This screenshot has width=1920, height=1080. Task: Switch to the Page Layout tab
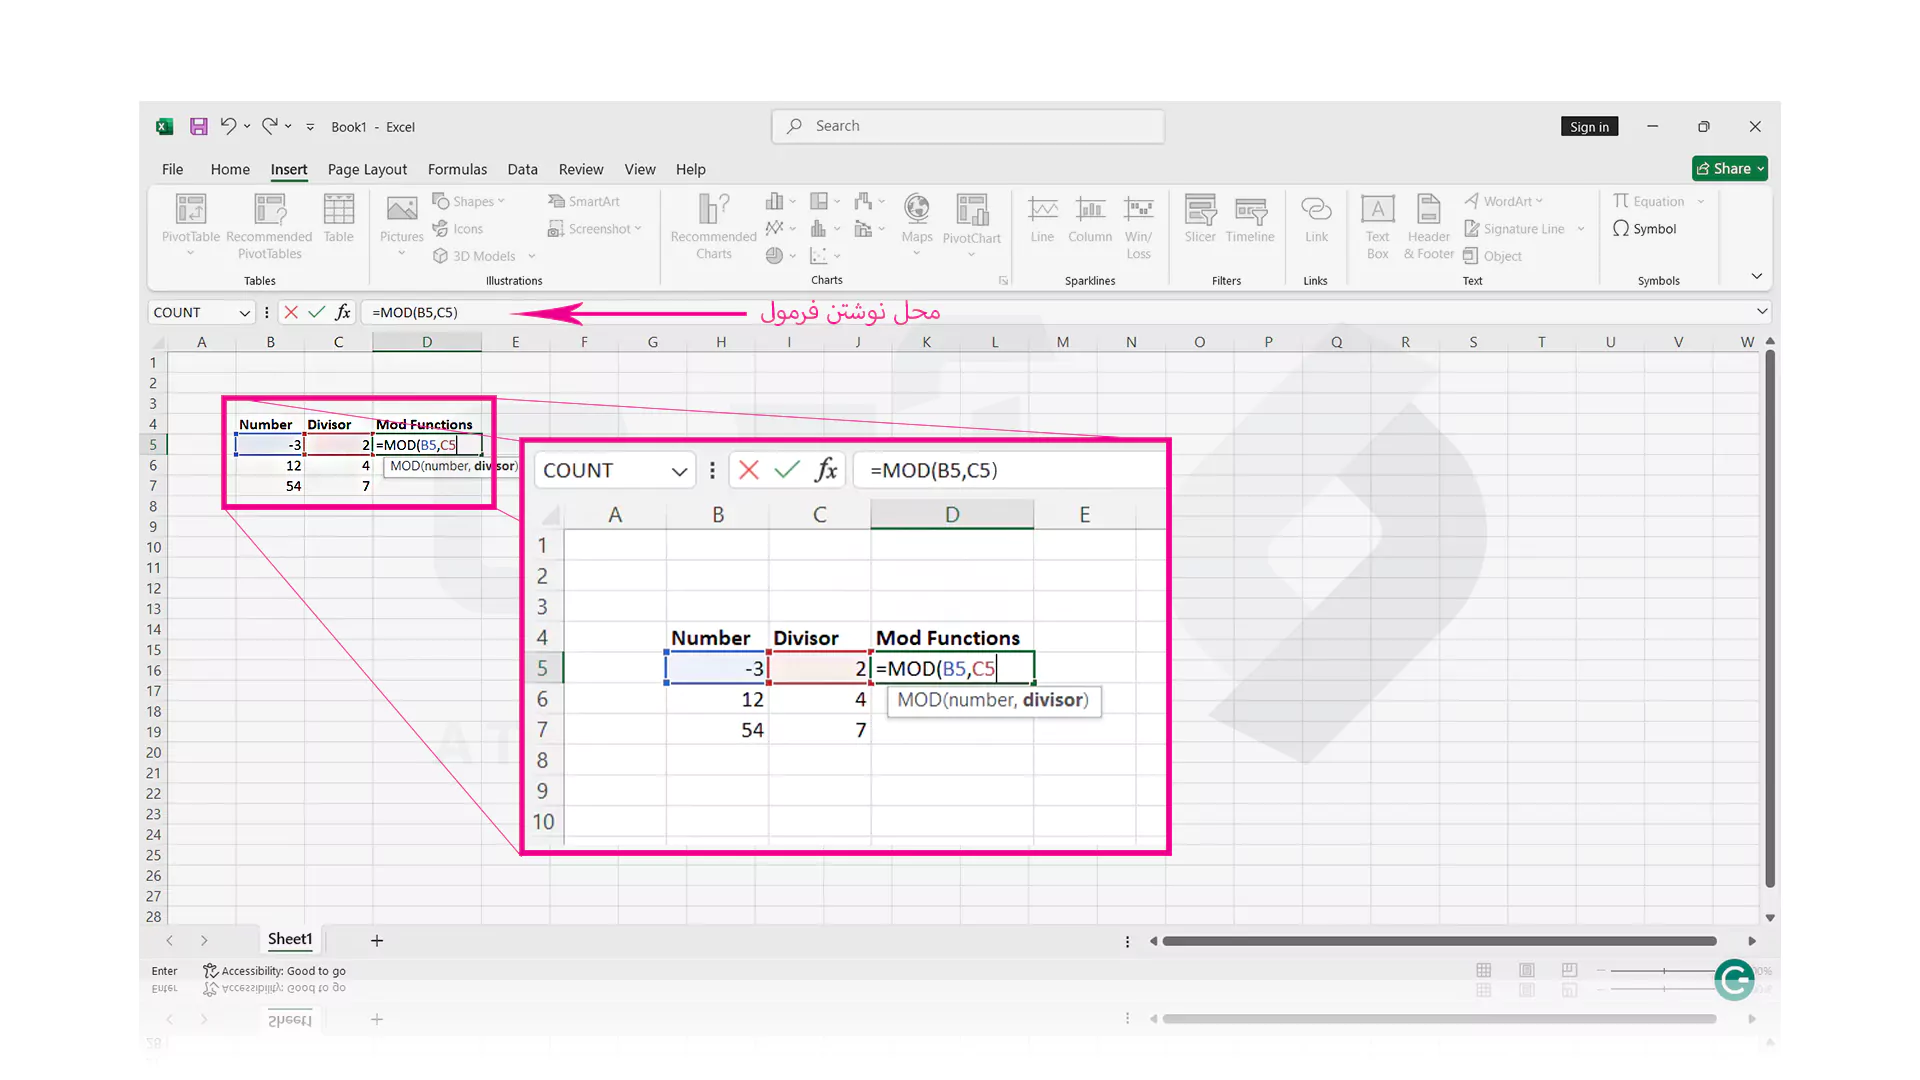tap(367, 169)
